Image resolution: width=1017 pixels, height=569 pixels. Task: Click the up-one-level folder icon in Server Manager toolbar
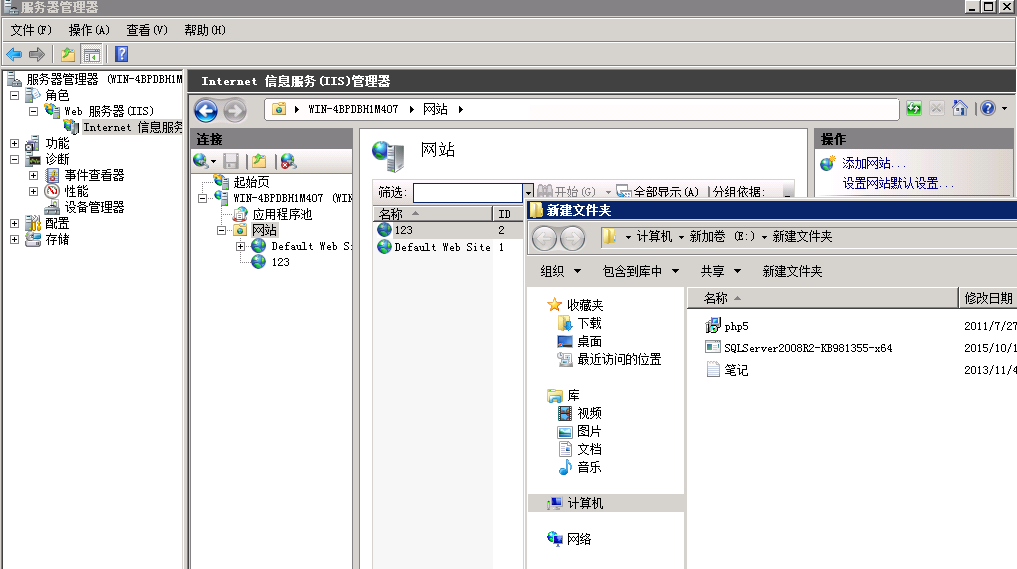pyautogui.click(x=67, y=54)
